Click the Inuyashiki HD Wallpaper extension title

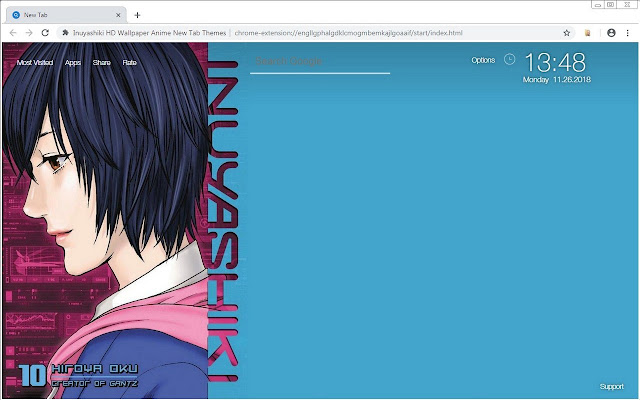pyautogui.click(x=149, y=33)
